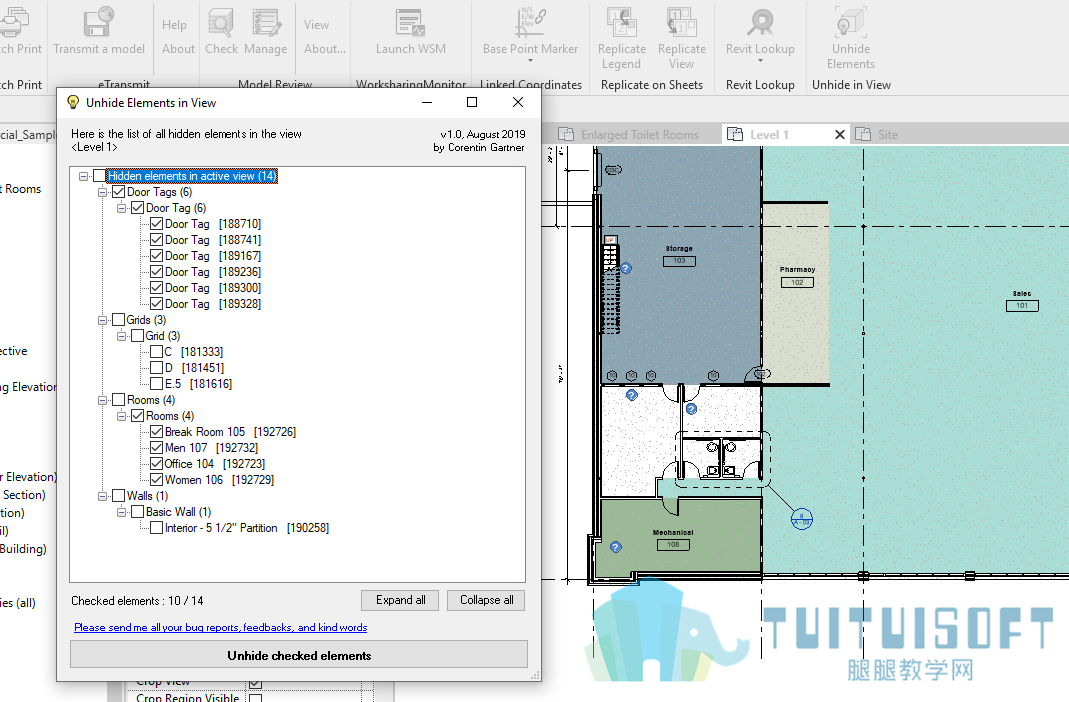1069x702 pixels.
Task: Check the grid E.5 [181616] checkbox
Action: tap(156, 384)
